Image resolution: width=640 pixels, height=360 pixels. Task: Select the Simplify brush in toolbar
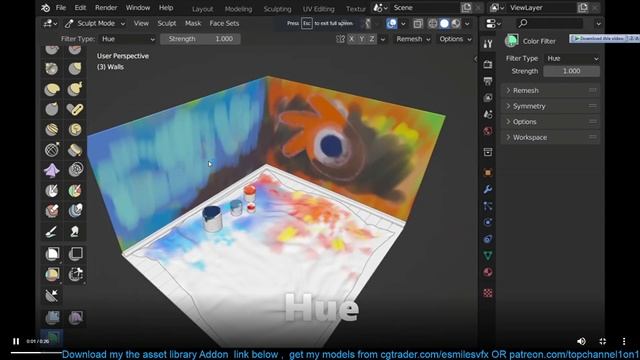click(x=75, y=170)
